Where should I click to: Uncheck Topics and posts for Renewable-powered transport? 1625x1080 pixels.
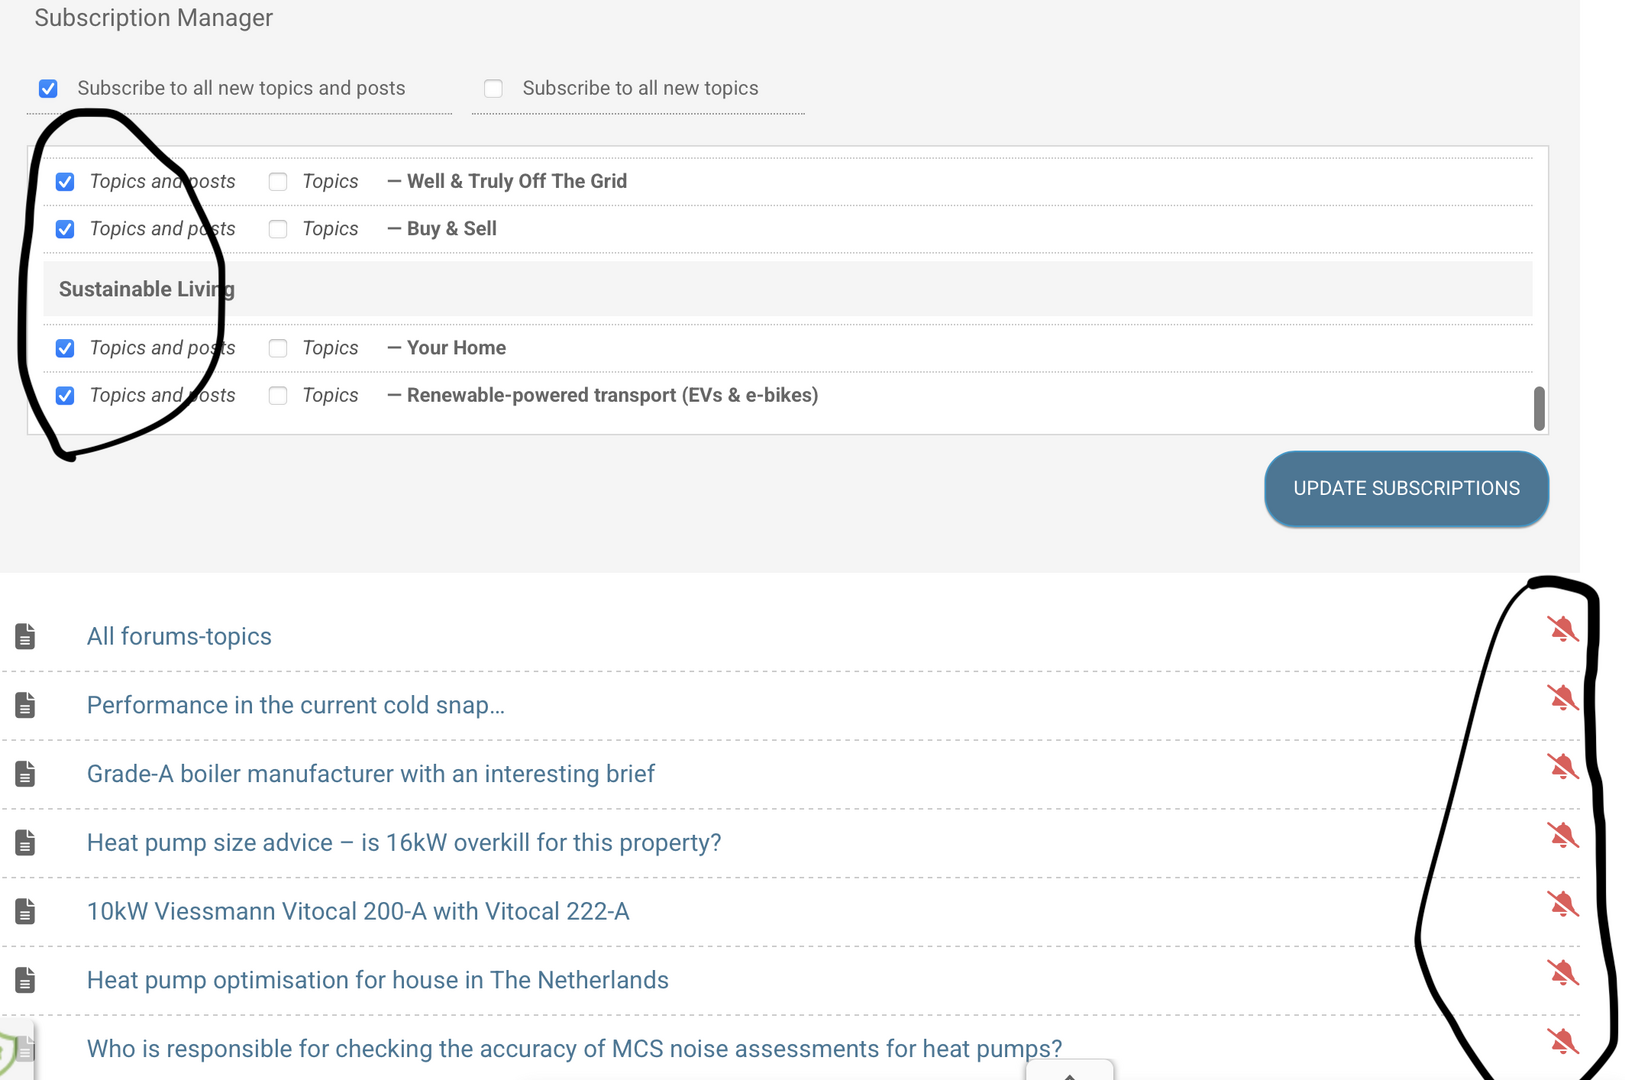point(65,396)
